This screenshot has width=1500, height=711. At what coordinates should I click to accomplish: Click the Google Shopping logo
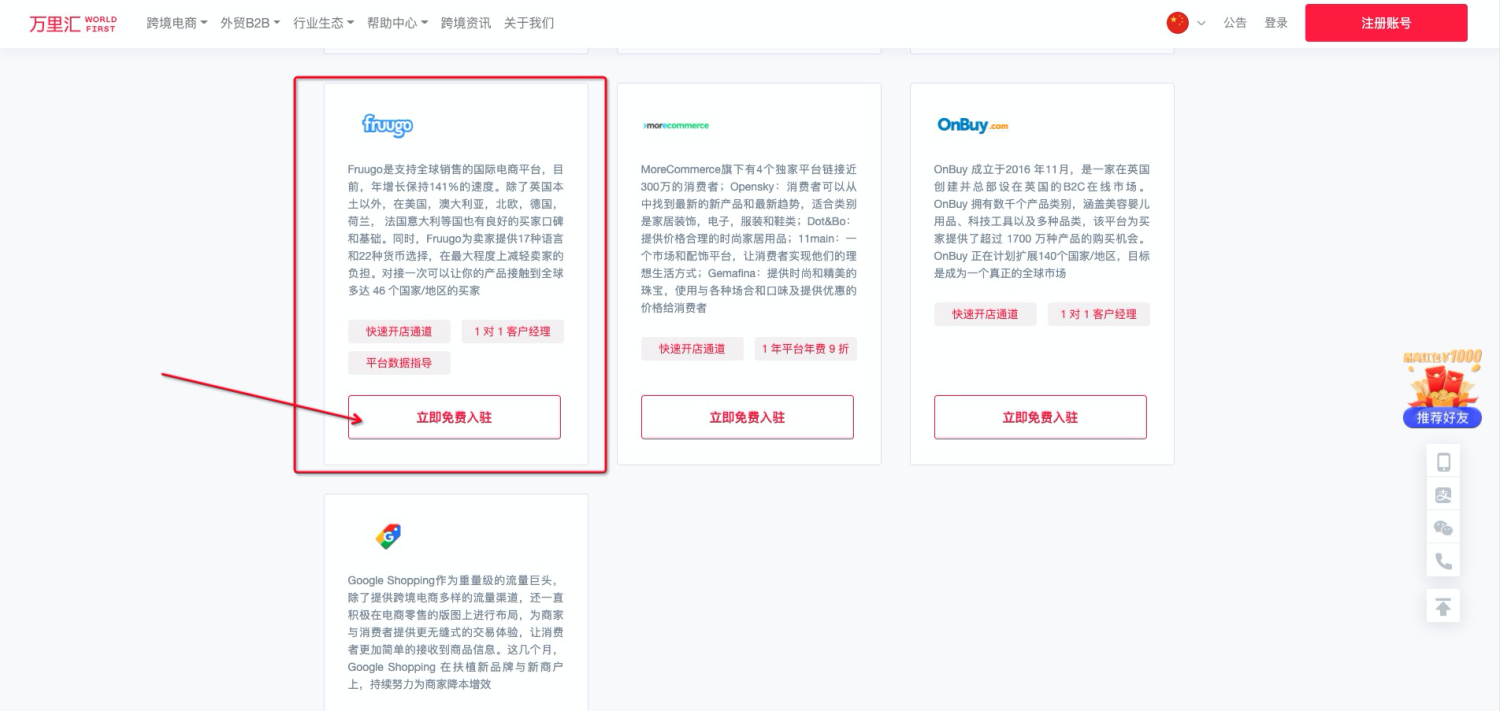click(x=388, y=535)
